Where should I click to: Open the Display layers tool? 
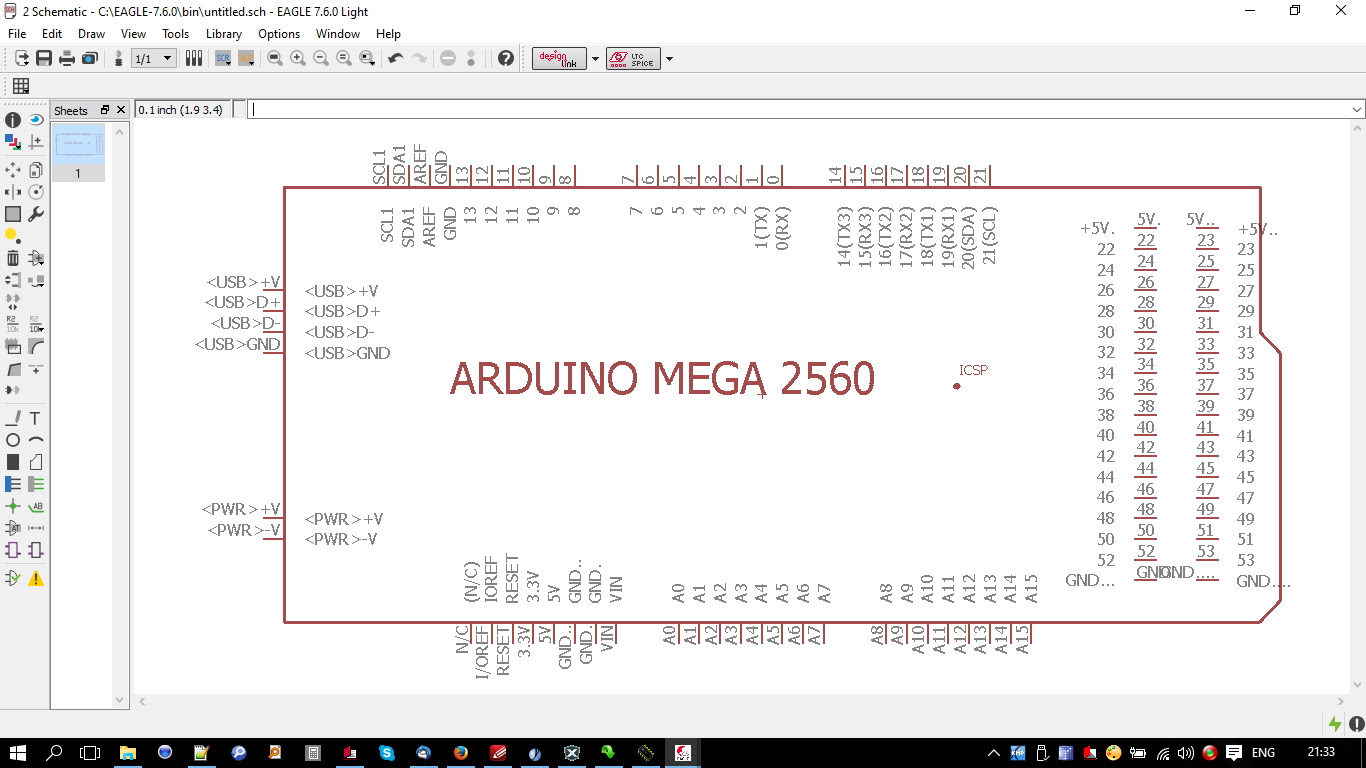[13, 142]
